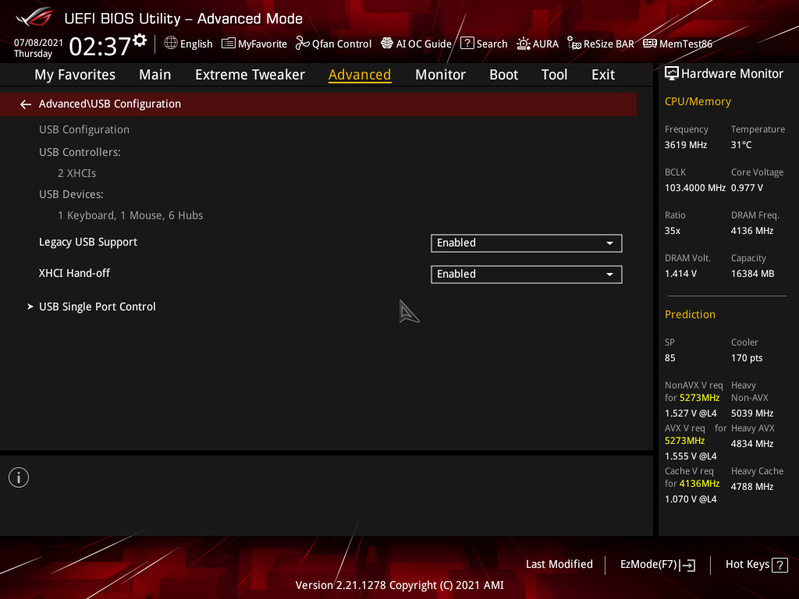Click the 02:37 clock time
Image resolution: width=799 pixels, height=599 pixels.
coord(100,46)
